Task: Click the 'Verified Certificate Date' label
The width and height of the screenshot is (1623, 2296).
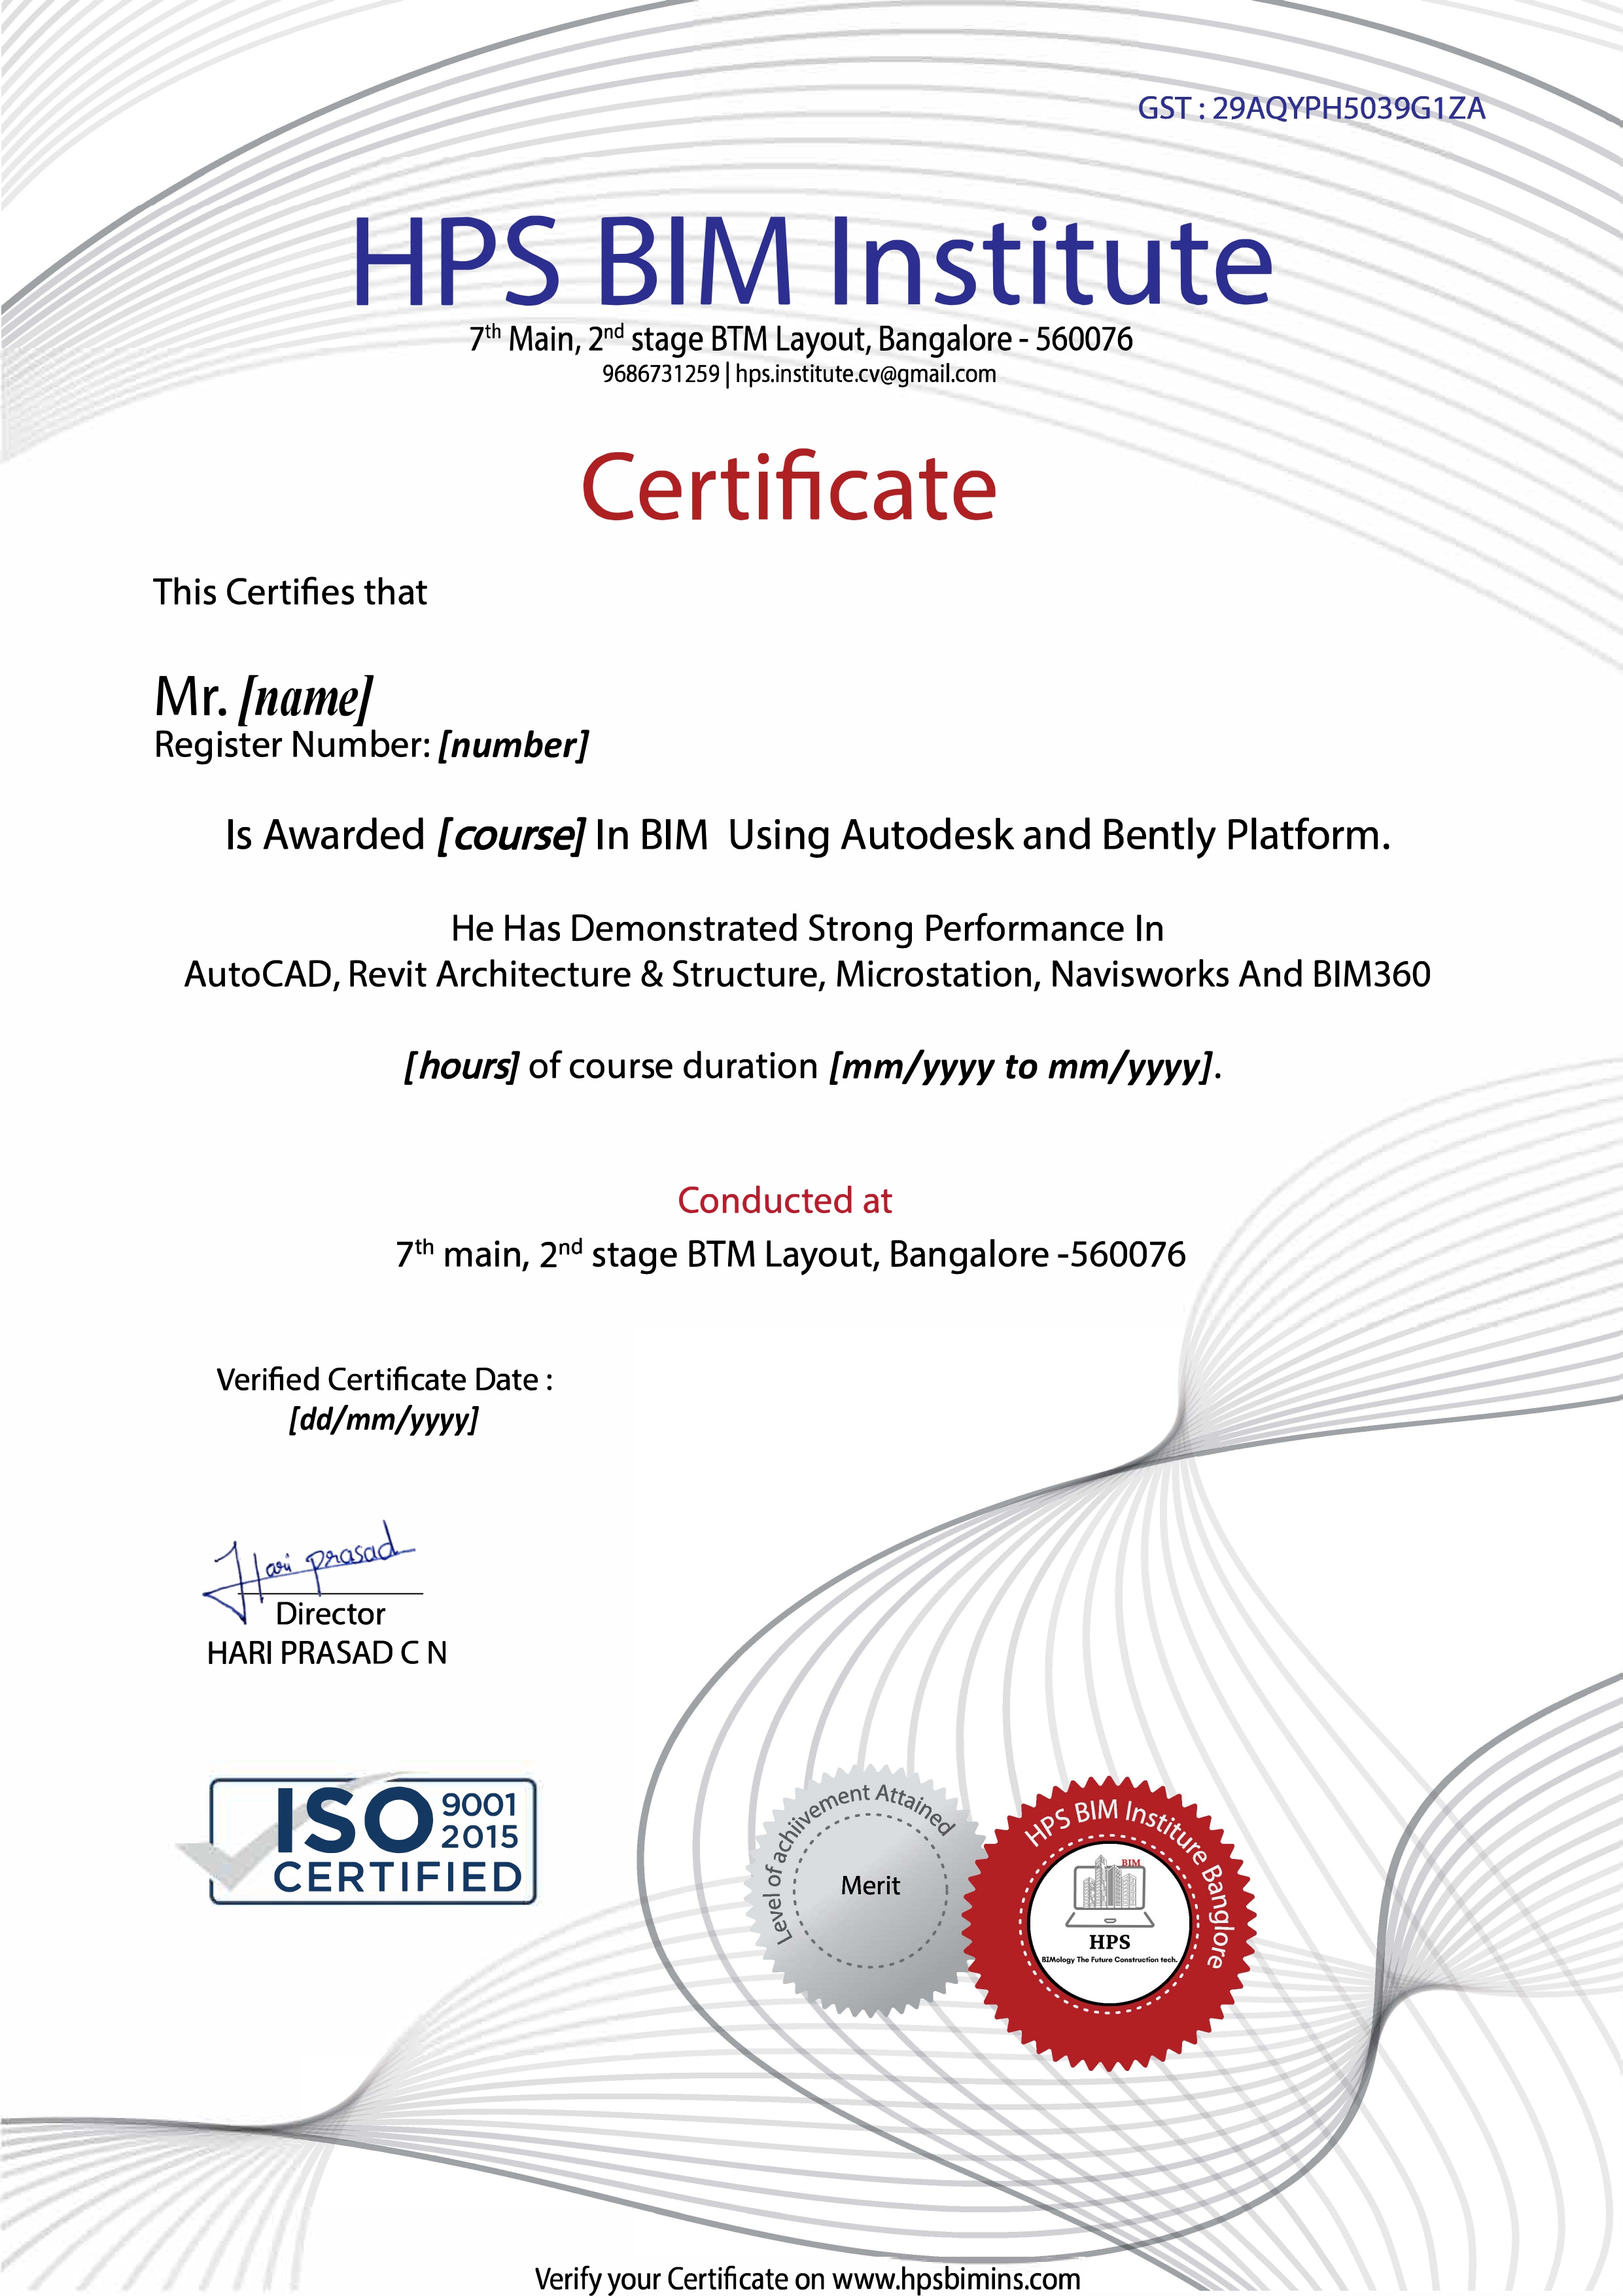Action: [x=384, y=1380]
